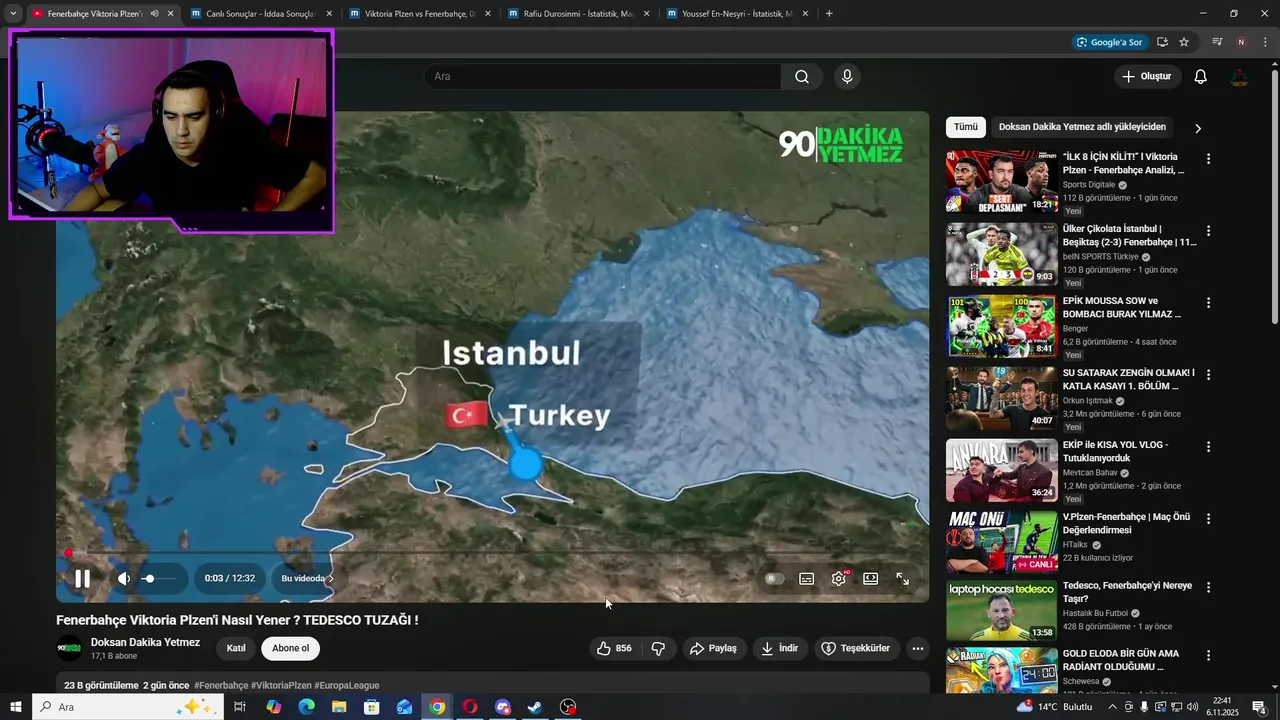Open options for 'İLK 8 İÇİN KİLİT' video
Image resolution: width=1280 pixels, height=720 pixels.
[1208, 159]
